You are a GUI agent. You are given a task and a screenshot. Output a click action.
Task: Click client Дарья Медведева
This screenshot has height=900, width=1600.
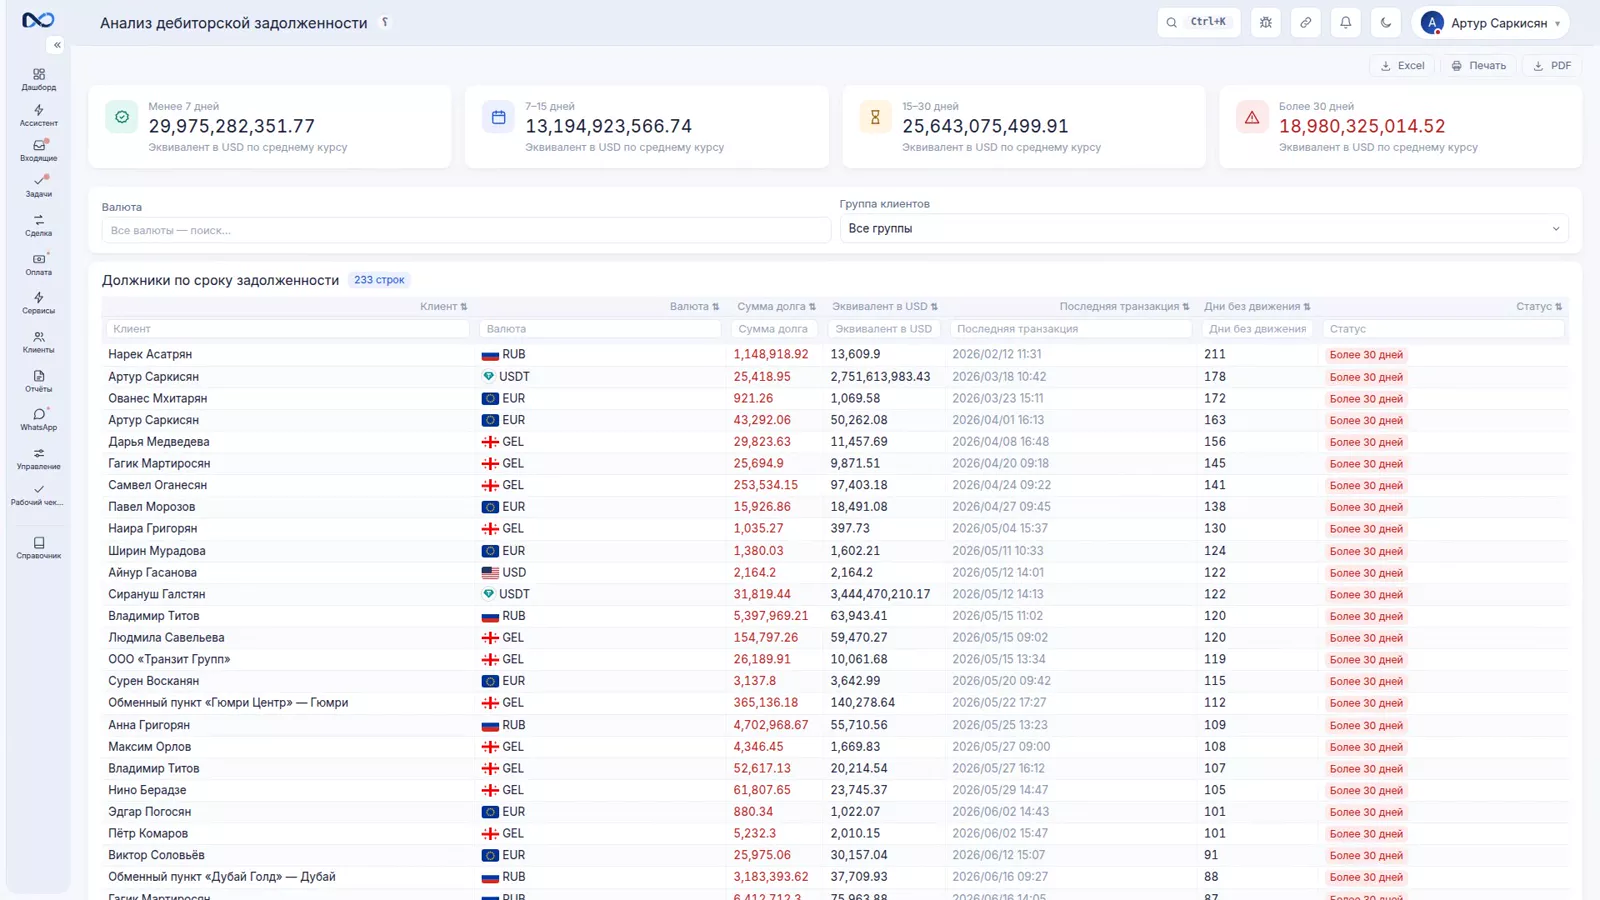159,442
